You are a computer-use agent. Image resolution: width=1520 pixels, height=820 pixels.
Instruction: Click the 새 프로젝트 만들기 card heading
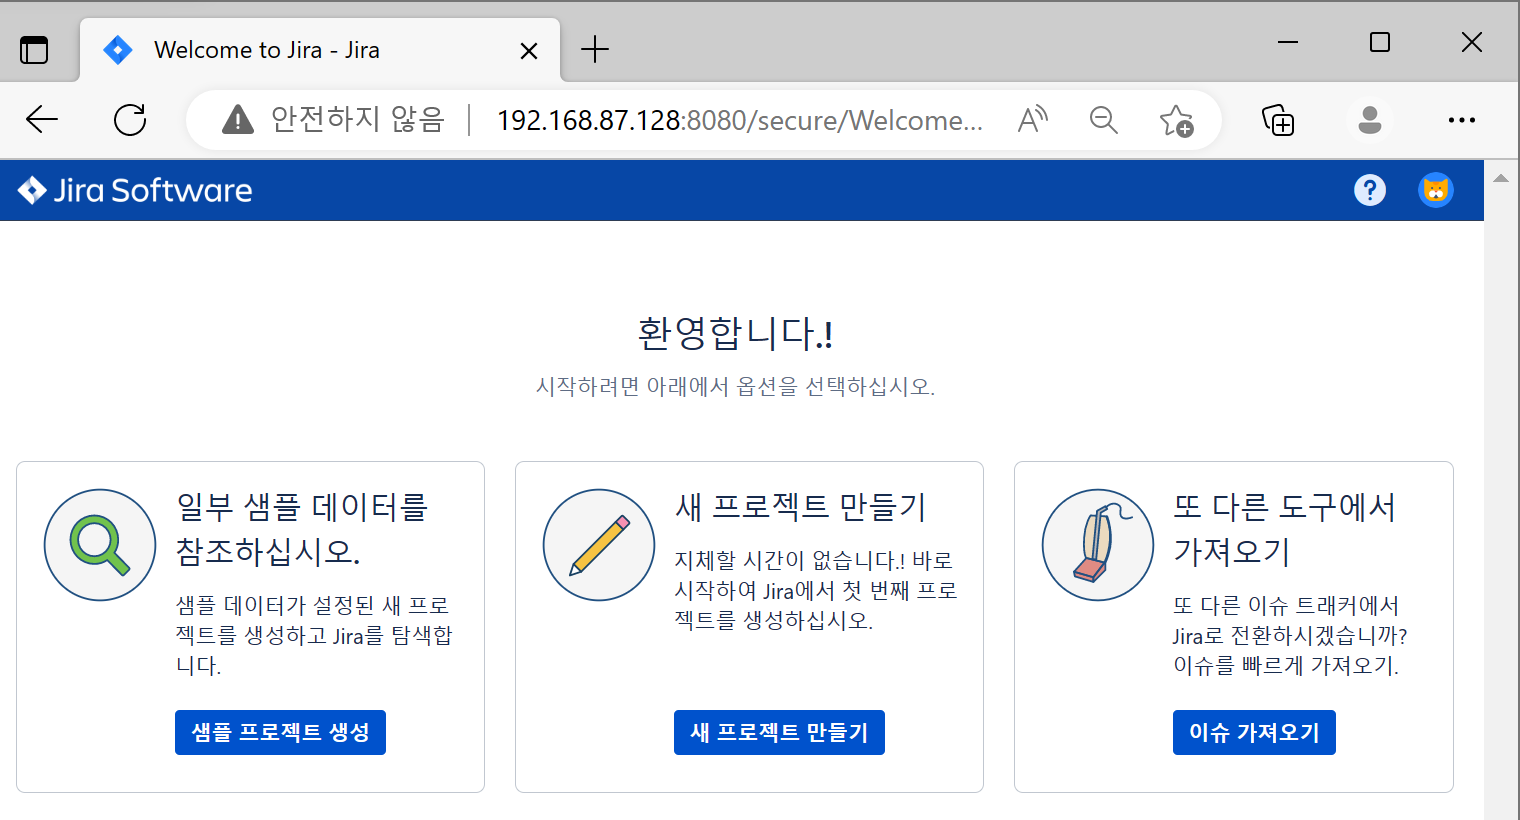click(801, 507)
